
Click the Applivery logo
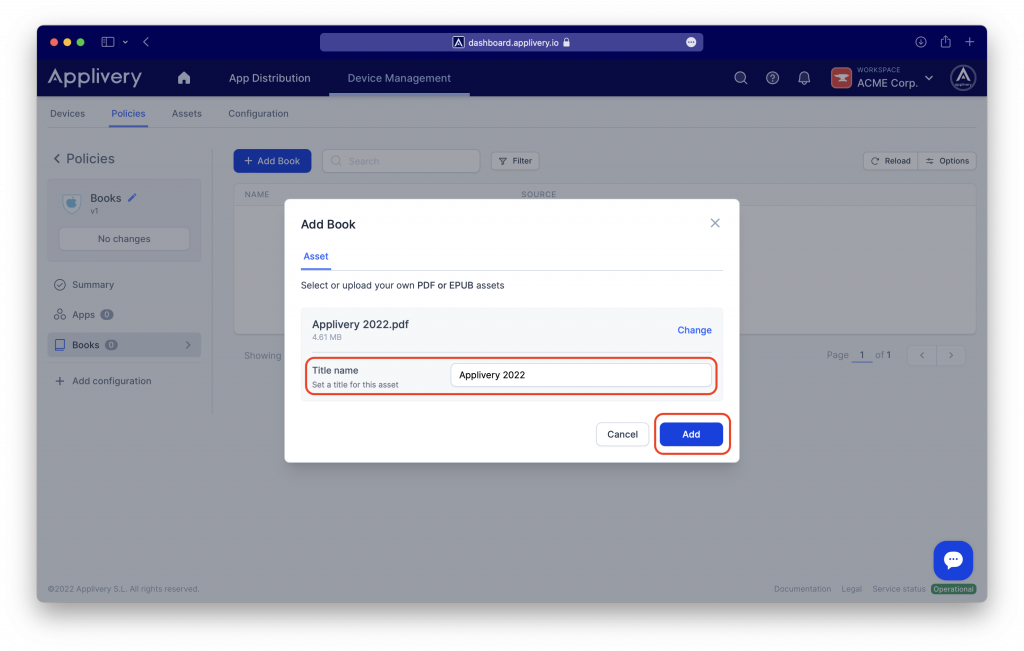tap(95, 77)
